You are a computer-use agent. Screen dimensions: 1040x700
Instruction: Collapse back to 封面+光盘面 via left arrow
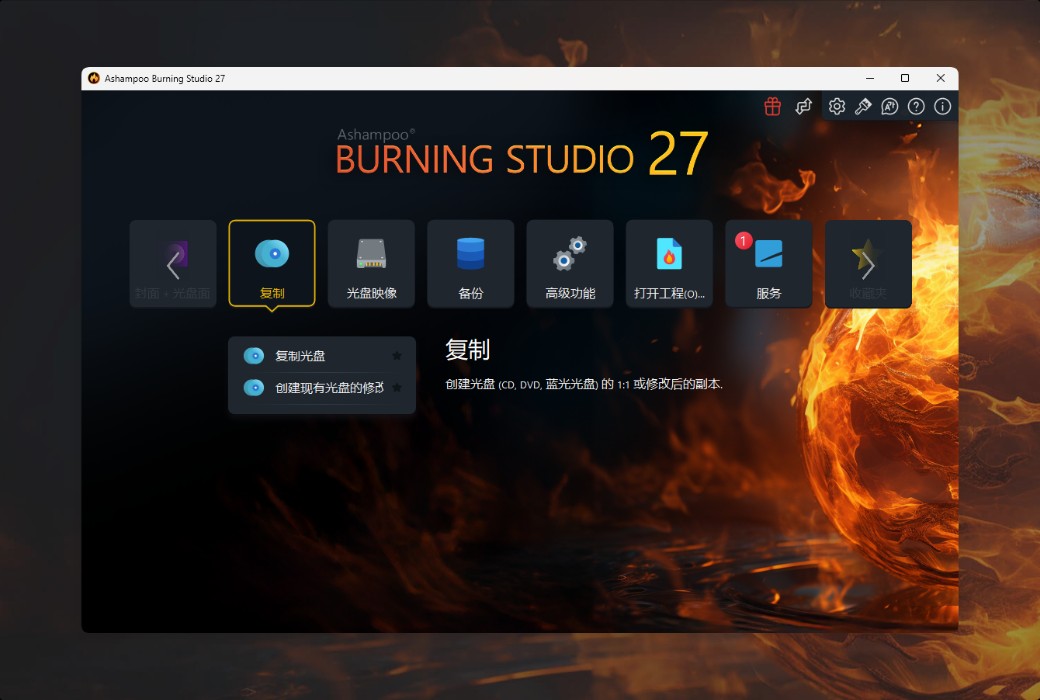(x=172, y=263)
